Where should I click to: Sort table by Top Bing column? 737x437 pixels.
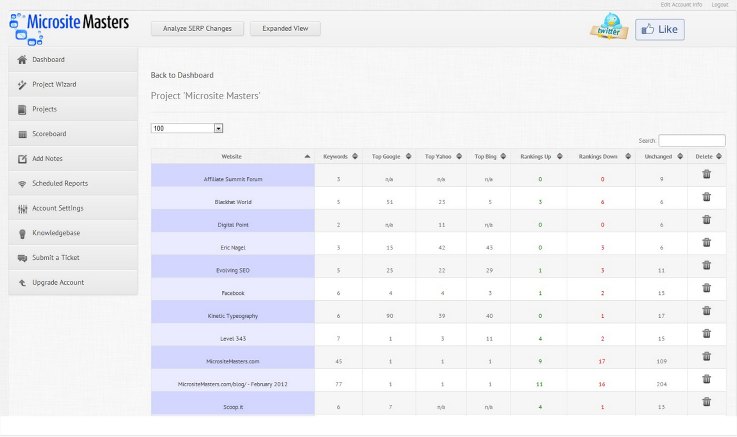488,156
